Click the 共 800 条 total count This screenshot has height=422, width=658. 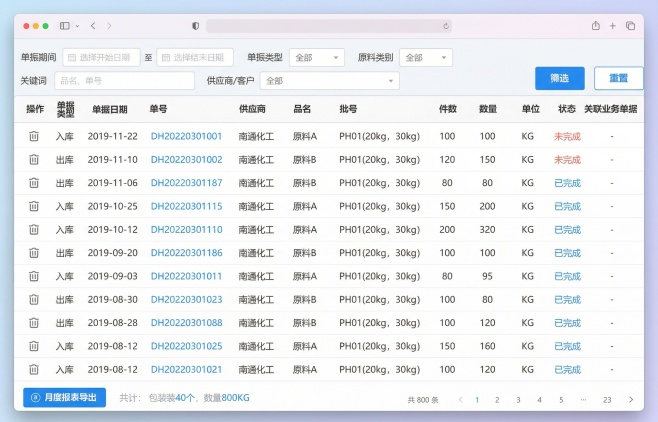[423, 400]
